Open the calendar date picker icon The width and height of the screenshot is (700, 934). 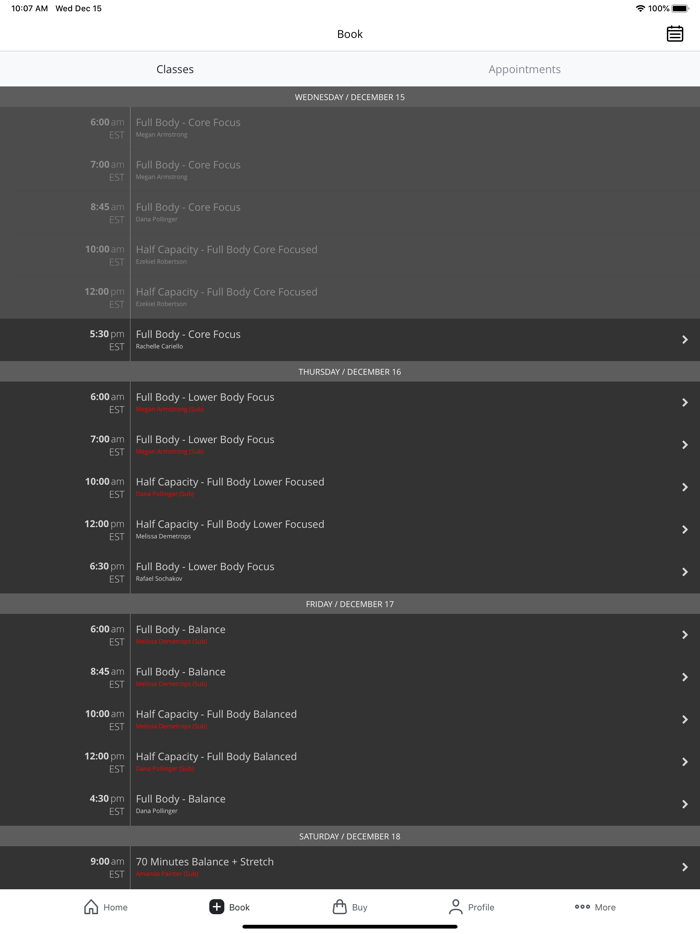tap(675, 34)
